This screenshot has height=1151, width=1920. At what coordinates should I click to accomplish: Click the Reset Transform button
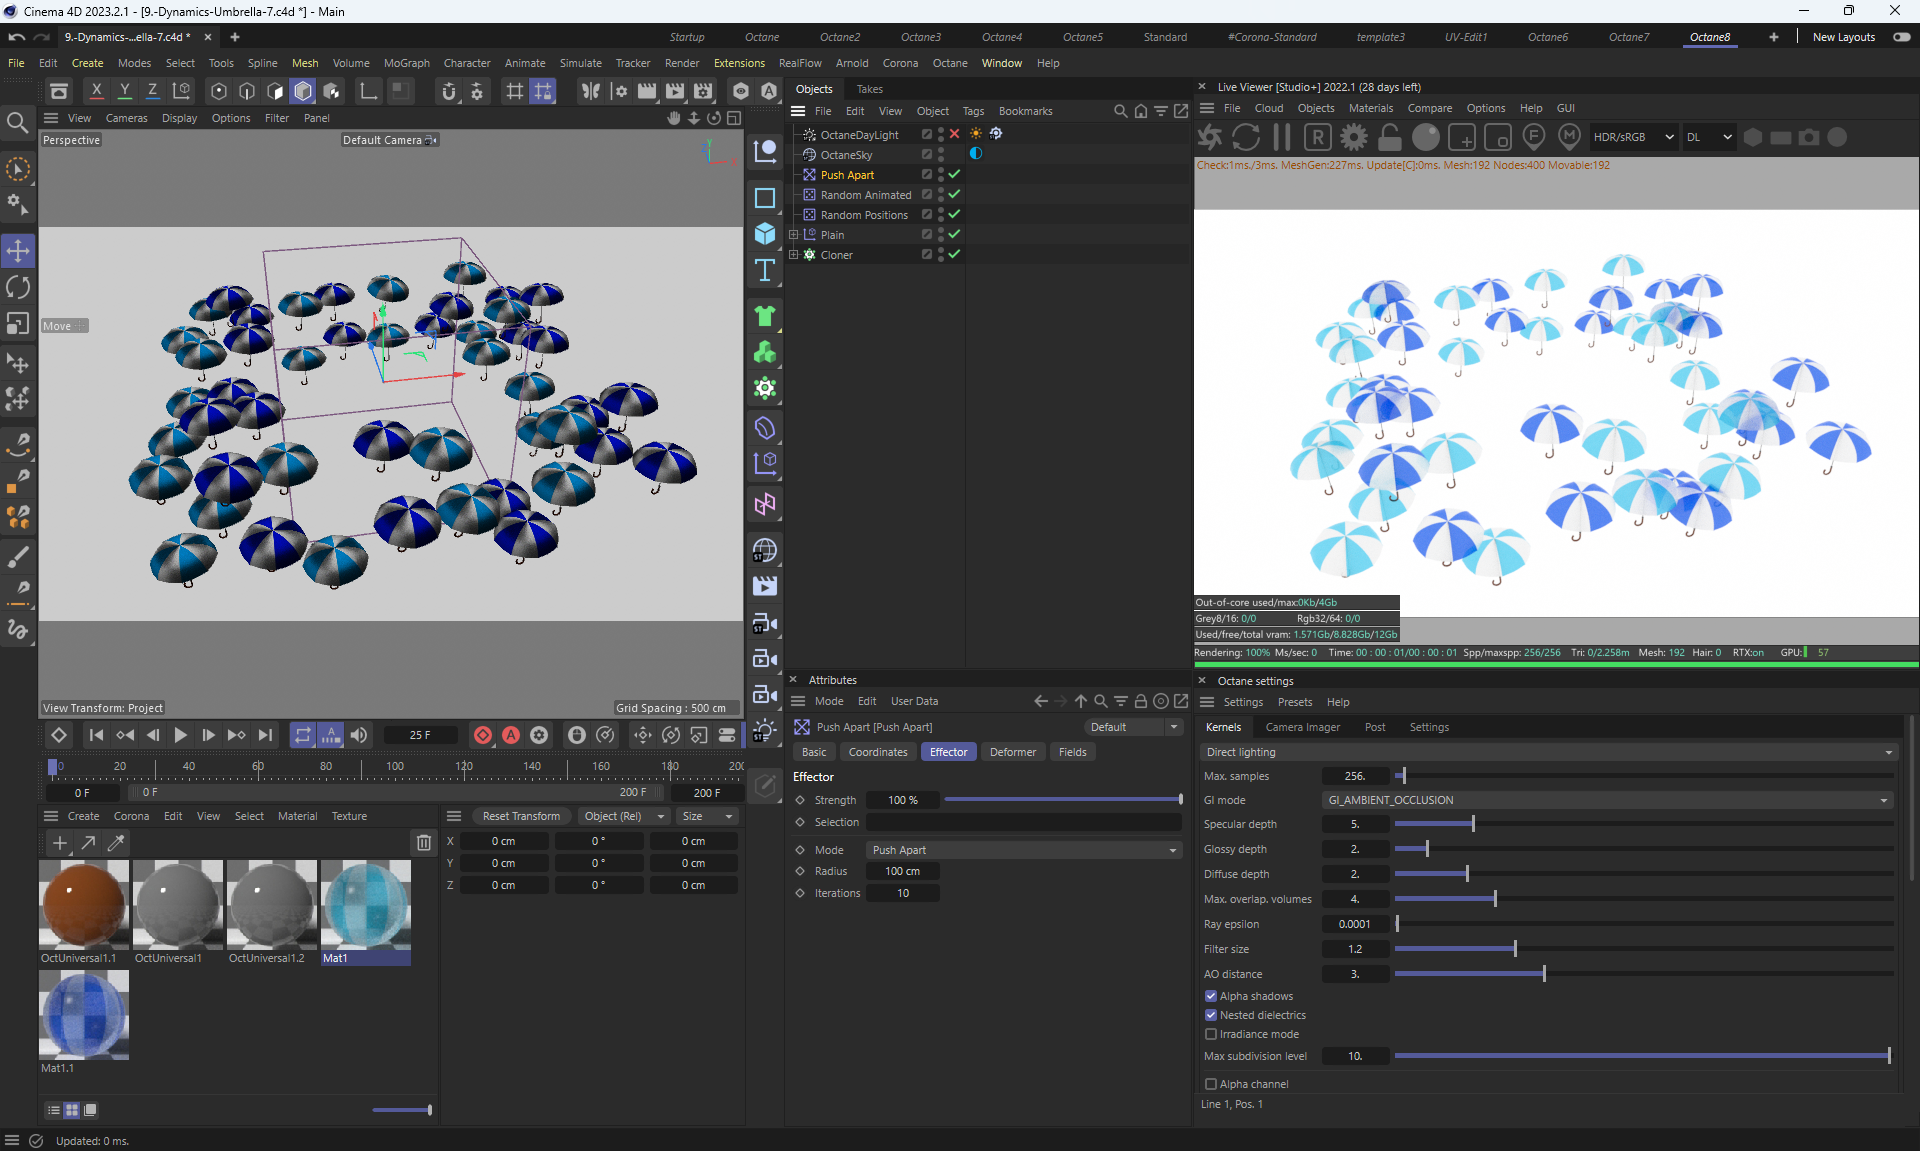click(x=521, y=816)
